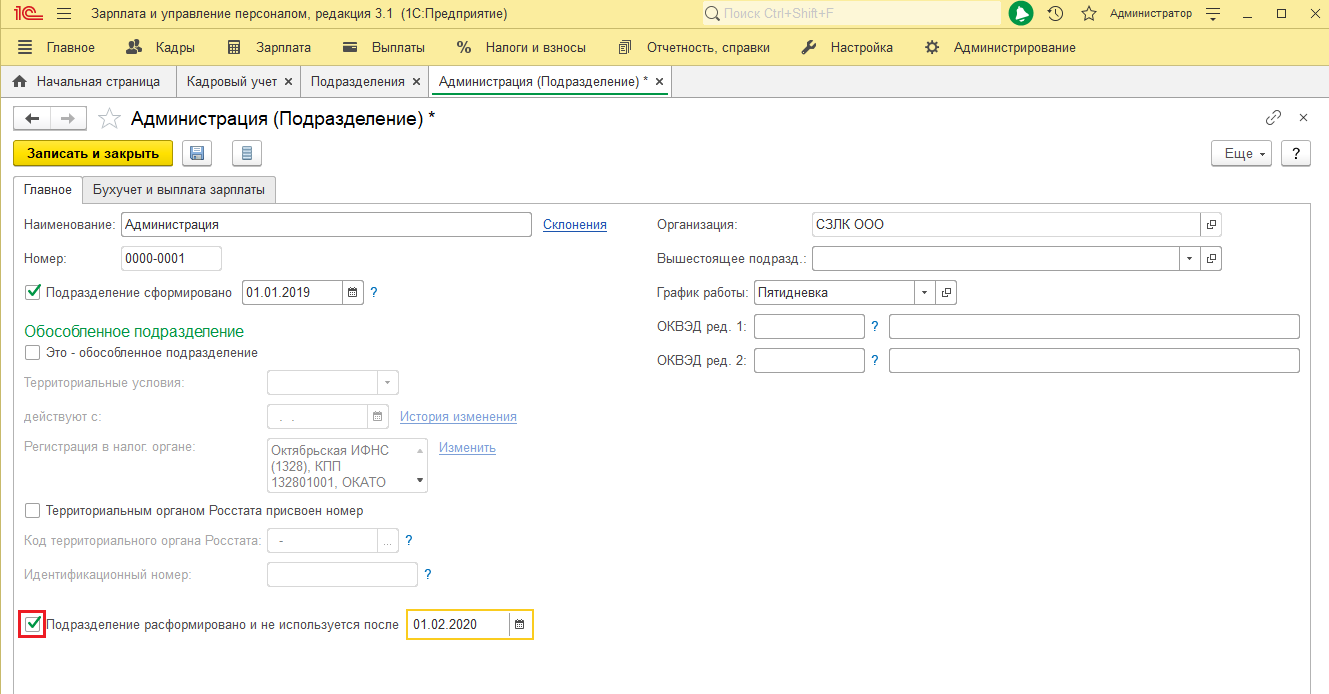
Task: Add form to favorites star icon
Action: 109,119
